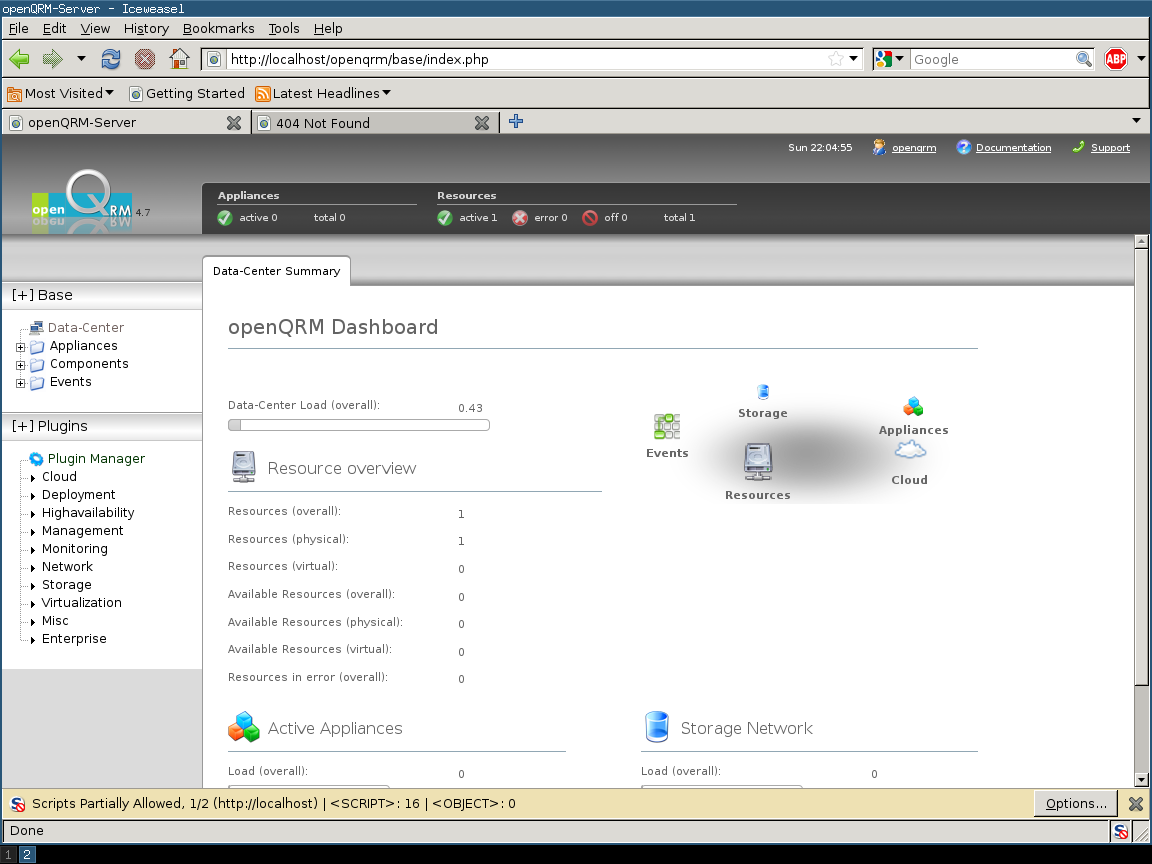This screenshot has height=864, width=1152.
Task: Open the Support link
Action: pos(1110,148)
